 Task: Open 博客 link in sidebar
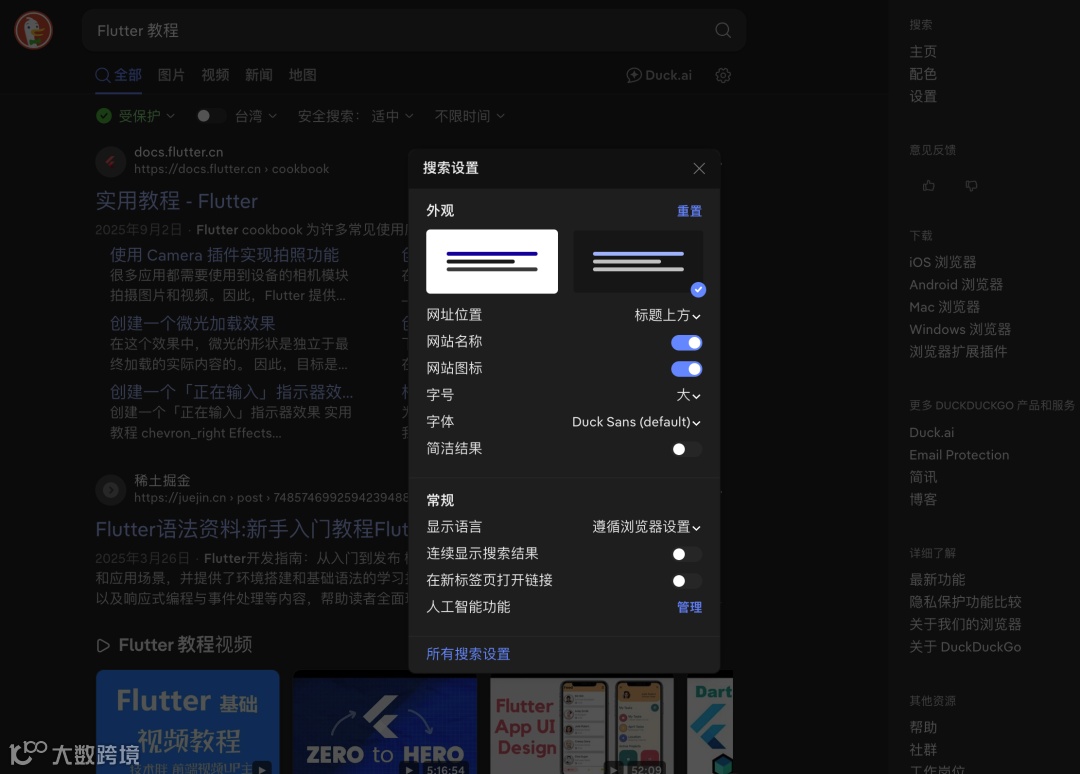(x=923, y=499)
